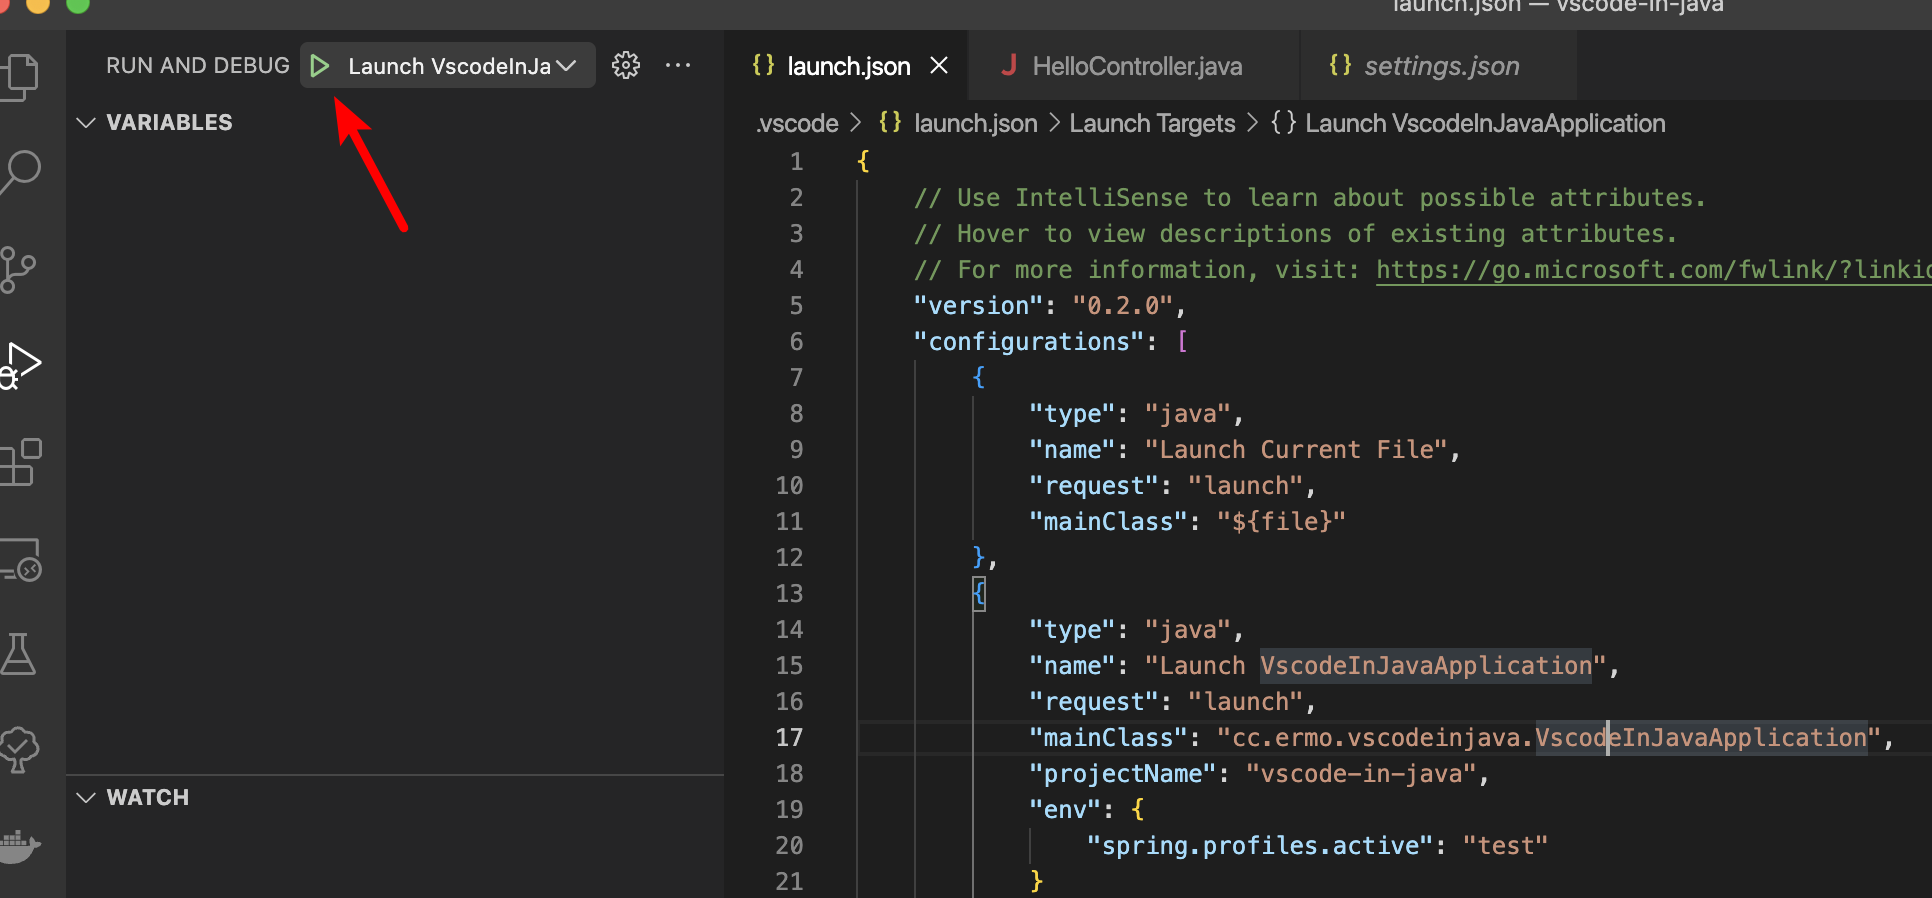Viewport: 1932px width, 898px height.
Task: Open the Extensions view
Action: pyautogui.click(x=20, y=462)
